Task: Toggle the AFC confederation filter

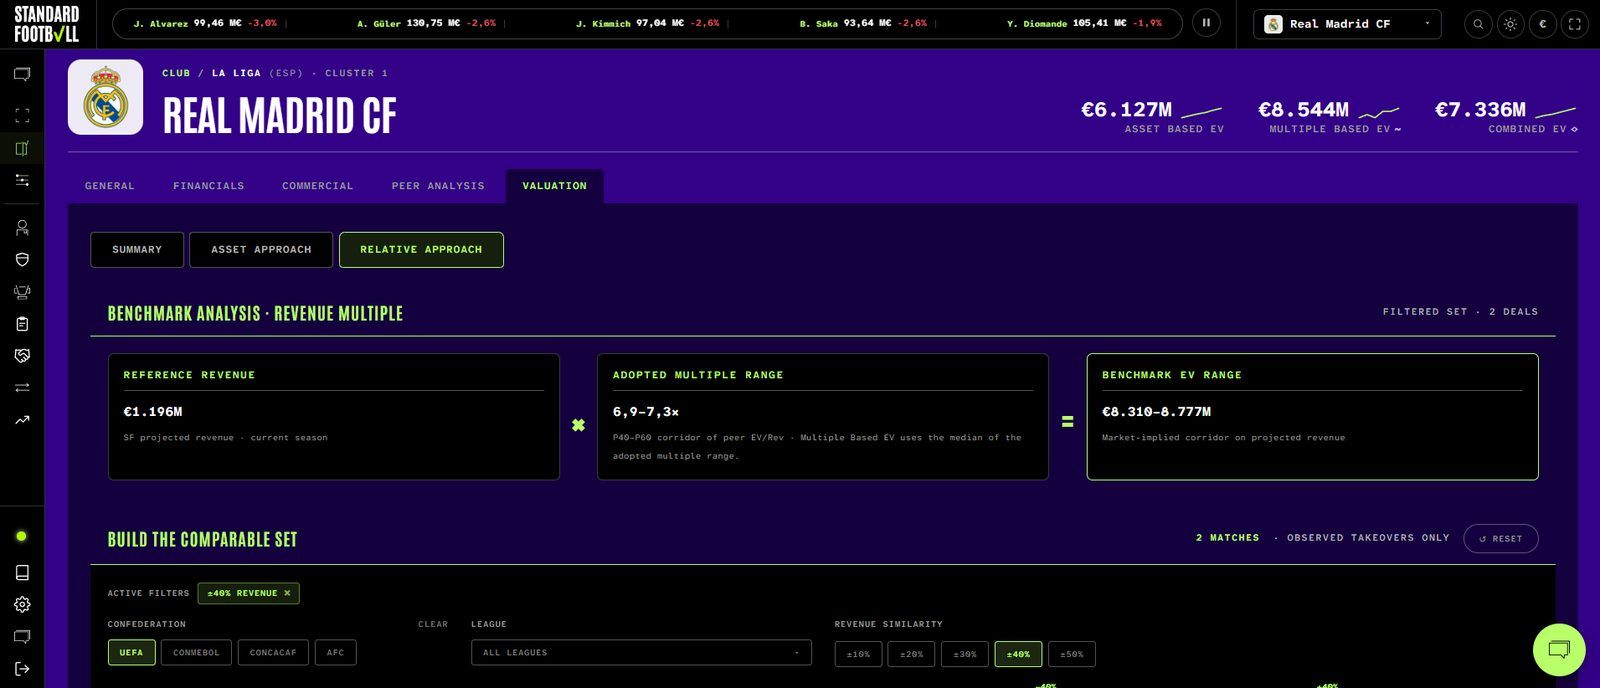Action: (335, 653)
